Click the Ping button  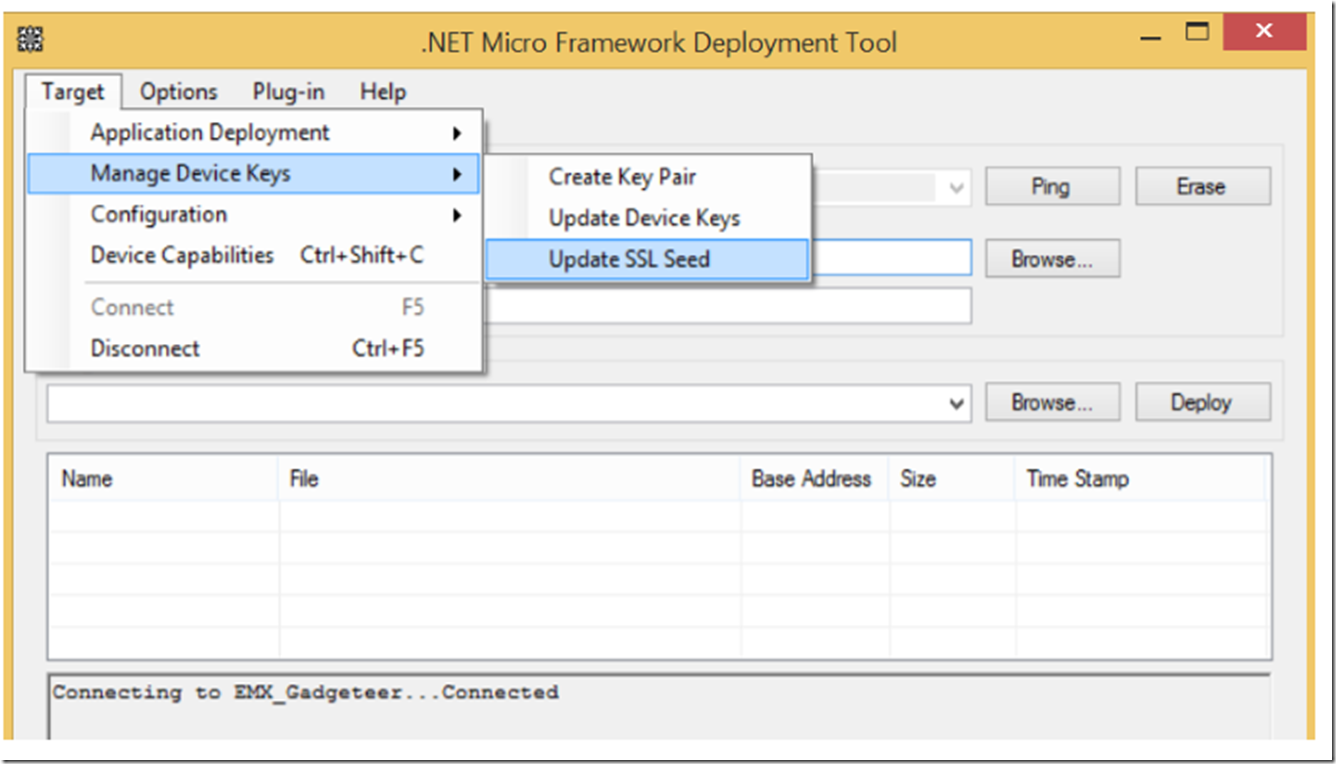coord(1052,187)
